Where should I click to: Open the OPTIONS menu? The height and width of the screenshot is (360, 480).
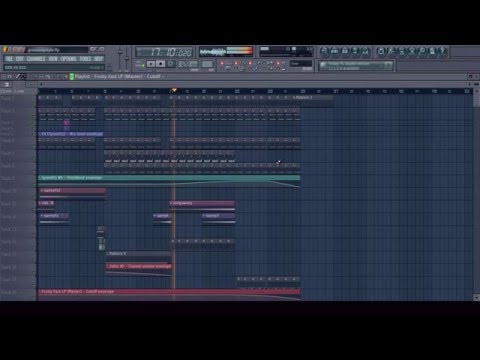pos(68,59)
